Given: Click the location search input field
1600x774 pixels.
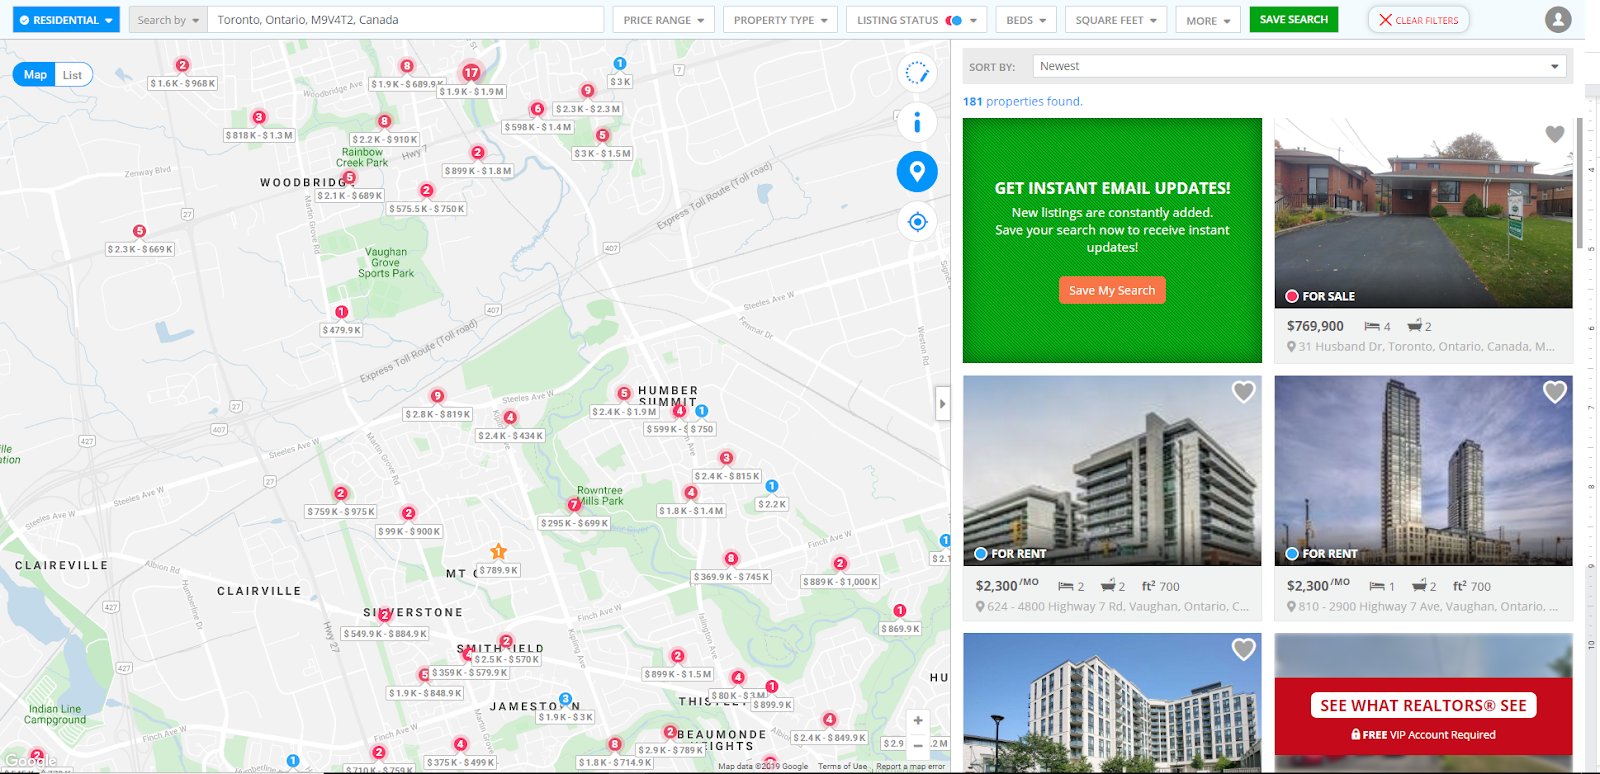Looking at the screenshot, I should point(405,20).
